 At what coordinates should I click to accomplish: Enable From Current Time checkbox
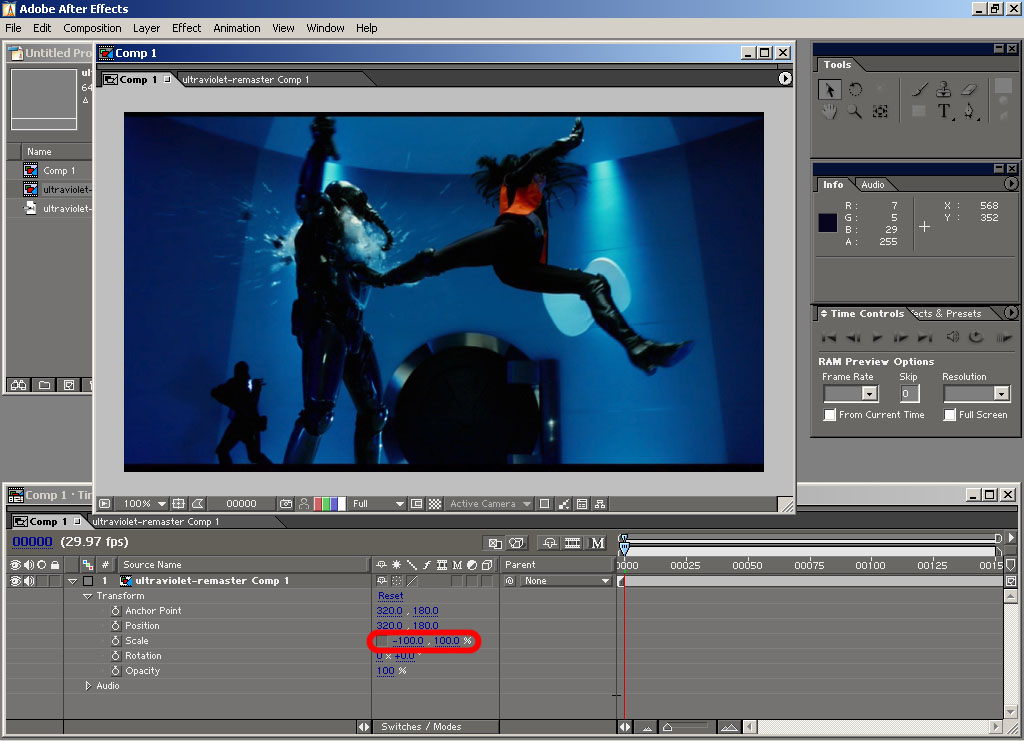tap(829, 415)
